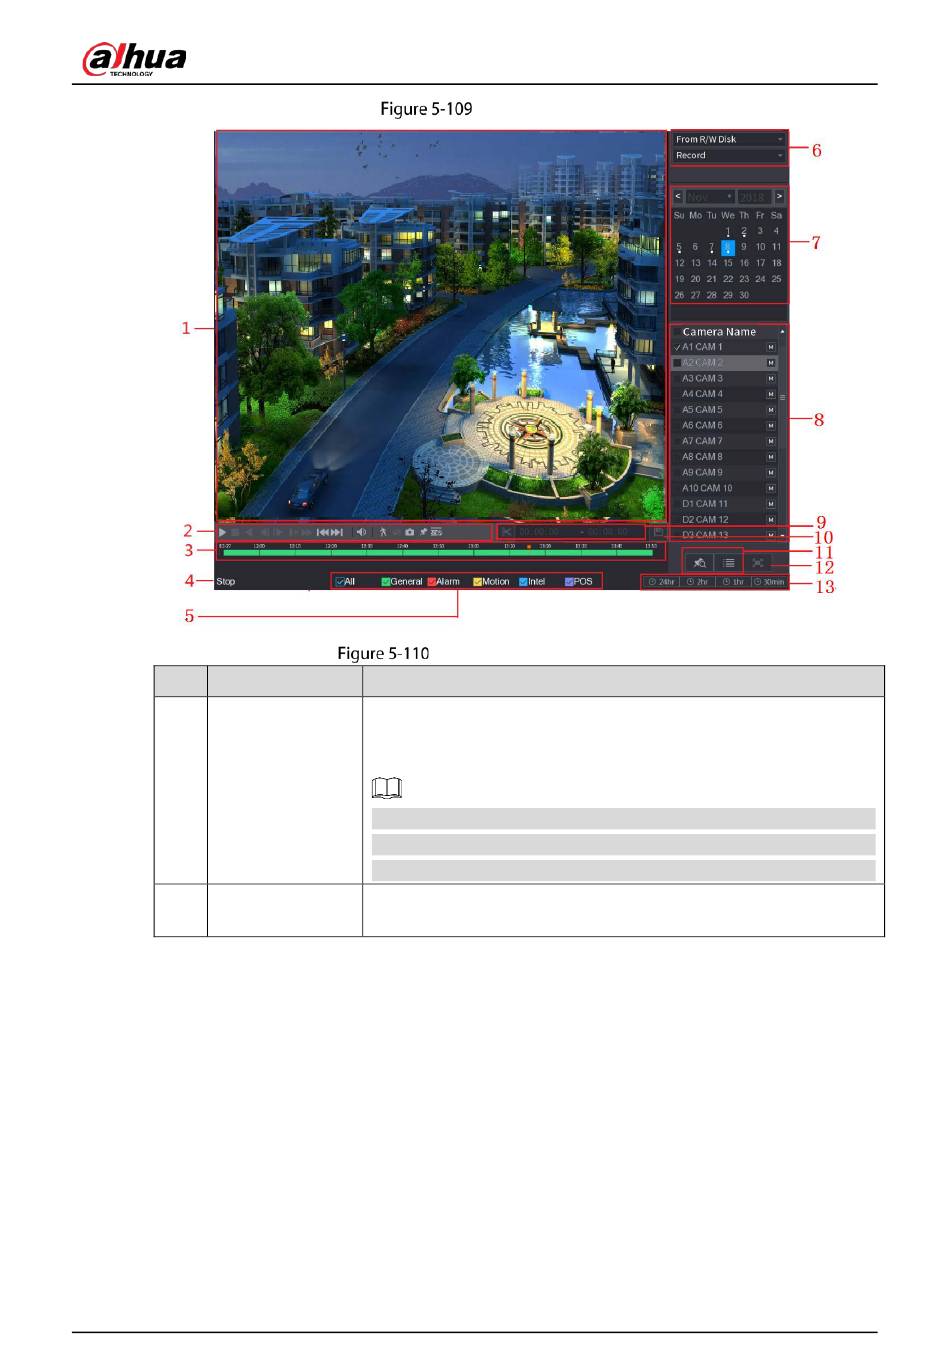Select camera A7 CAM 7 row
Image resolution: width=950 pixels, height=1359 pixels.
tap(725, 441)
